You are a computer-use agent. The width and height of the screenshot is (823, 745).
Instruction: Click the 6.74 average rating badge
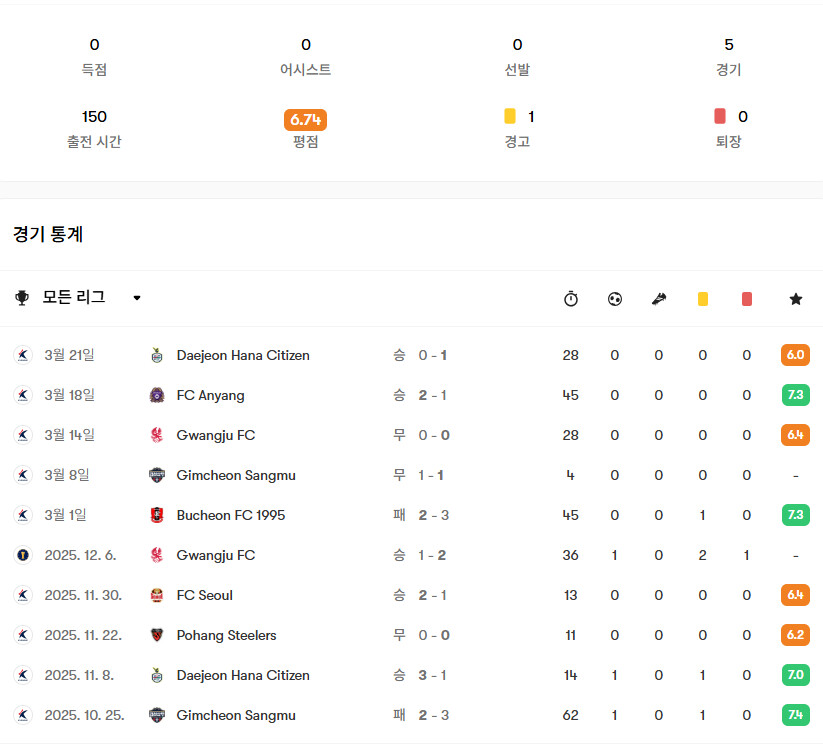[x=305, y=120]
